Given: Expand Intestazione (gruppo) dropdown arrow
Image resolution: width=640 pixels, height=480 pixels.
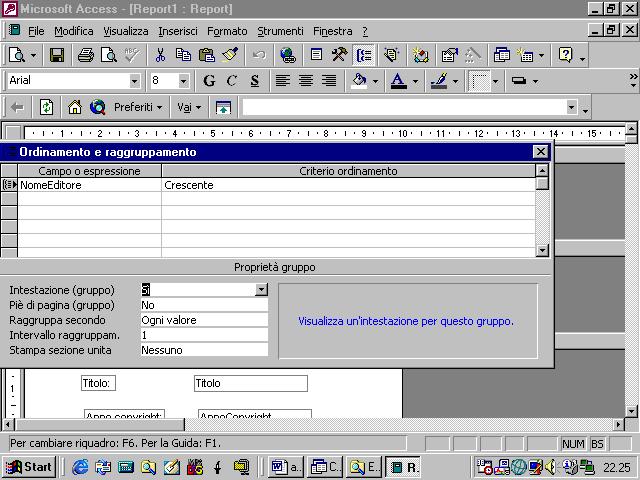Looking at the screenshot, I should 261,290.
